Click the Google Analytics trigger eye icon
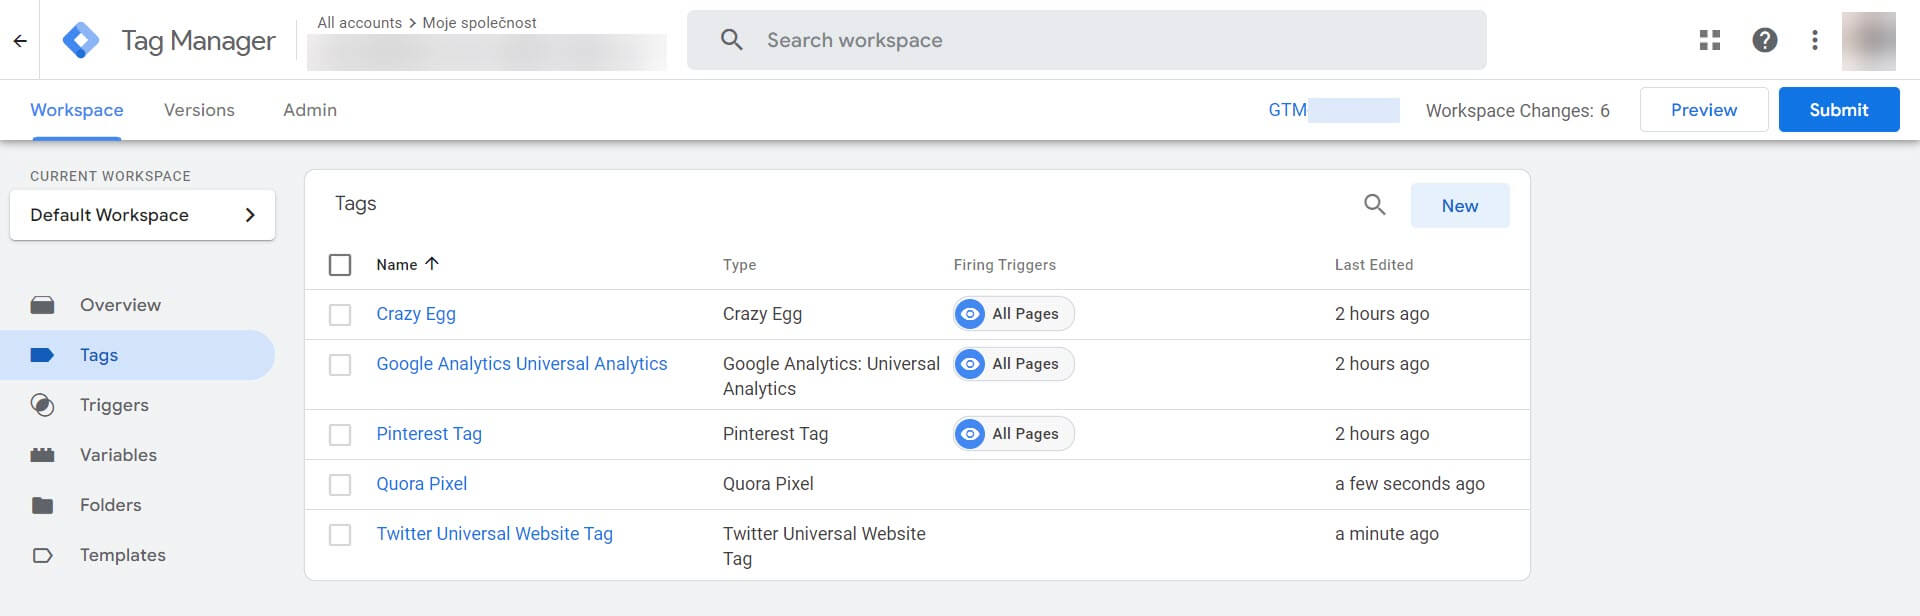This screenshot has height=616, width=1920. click(x=970, y=364)
